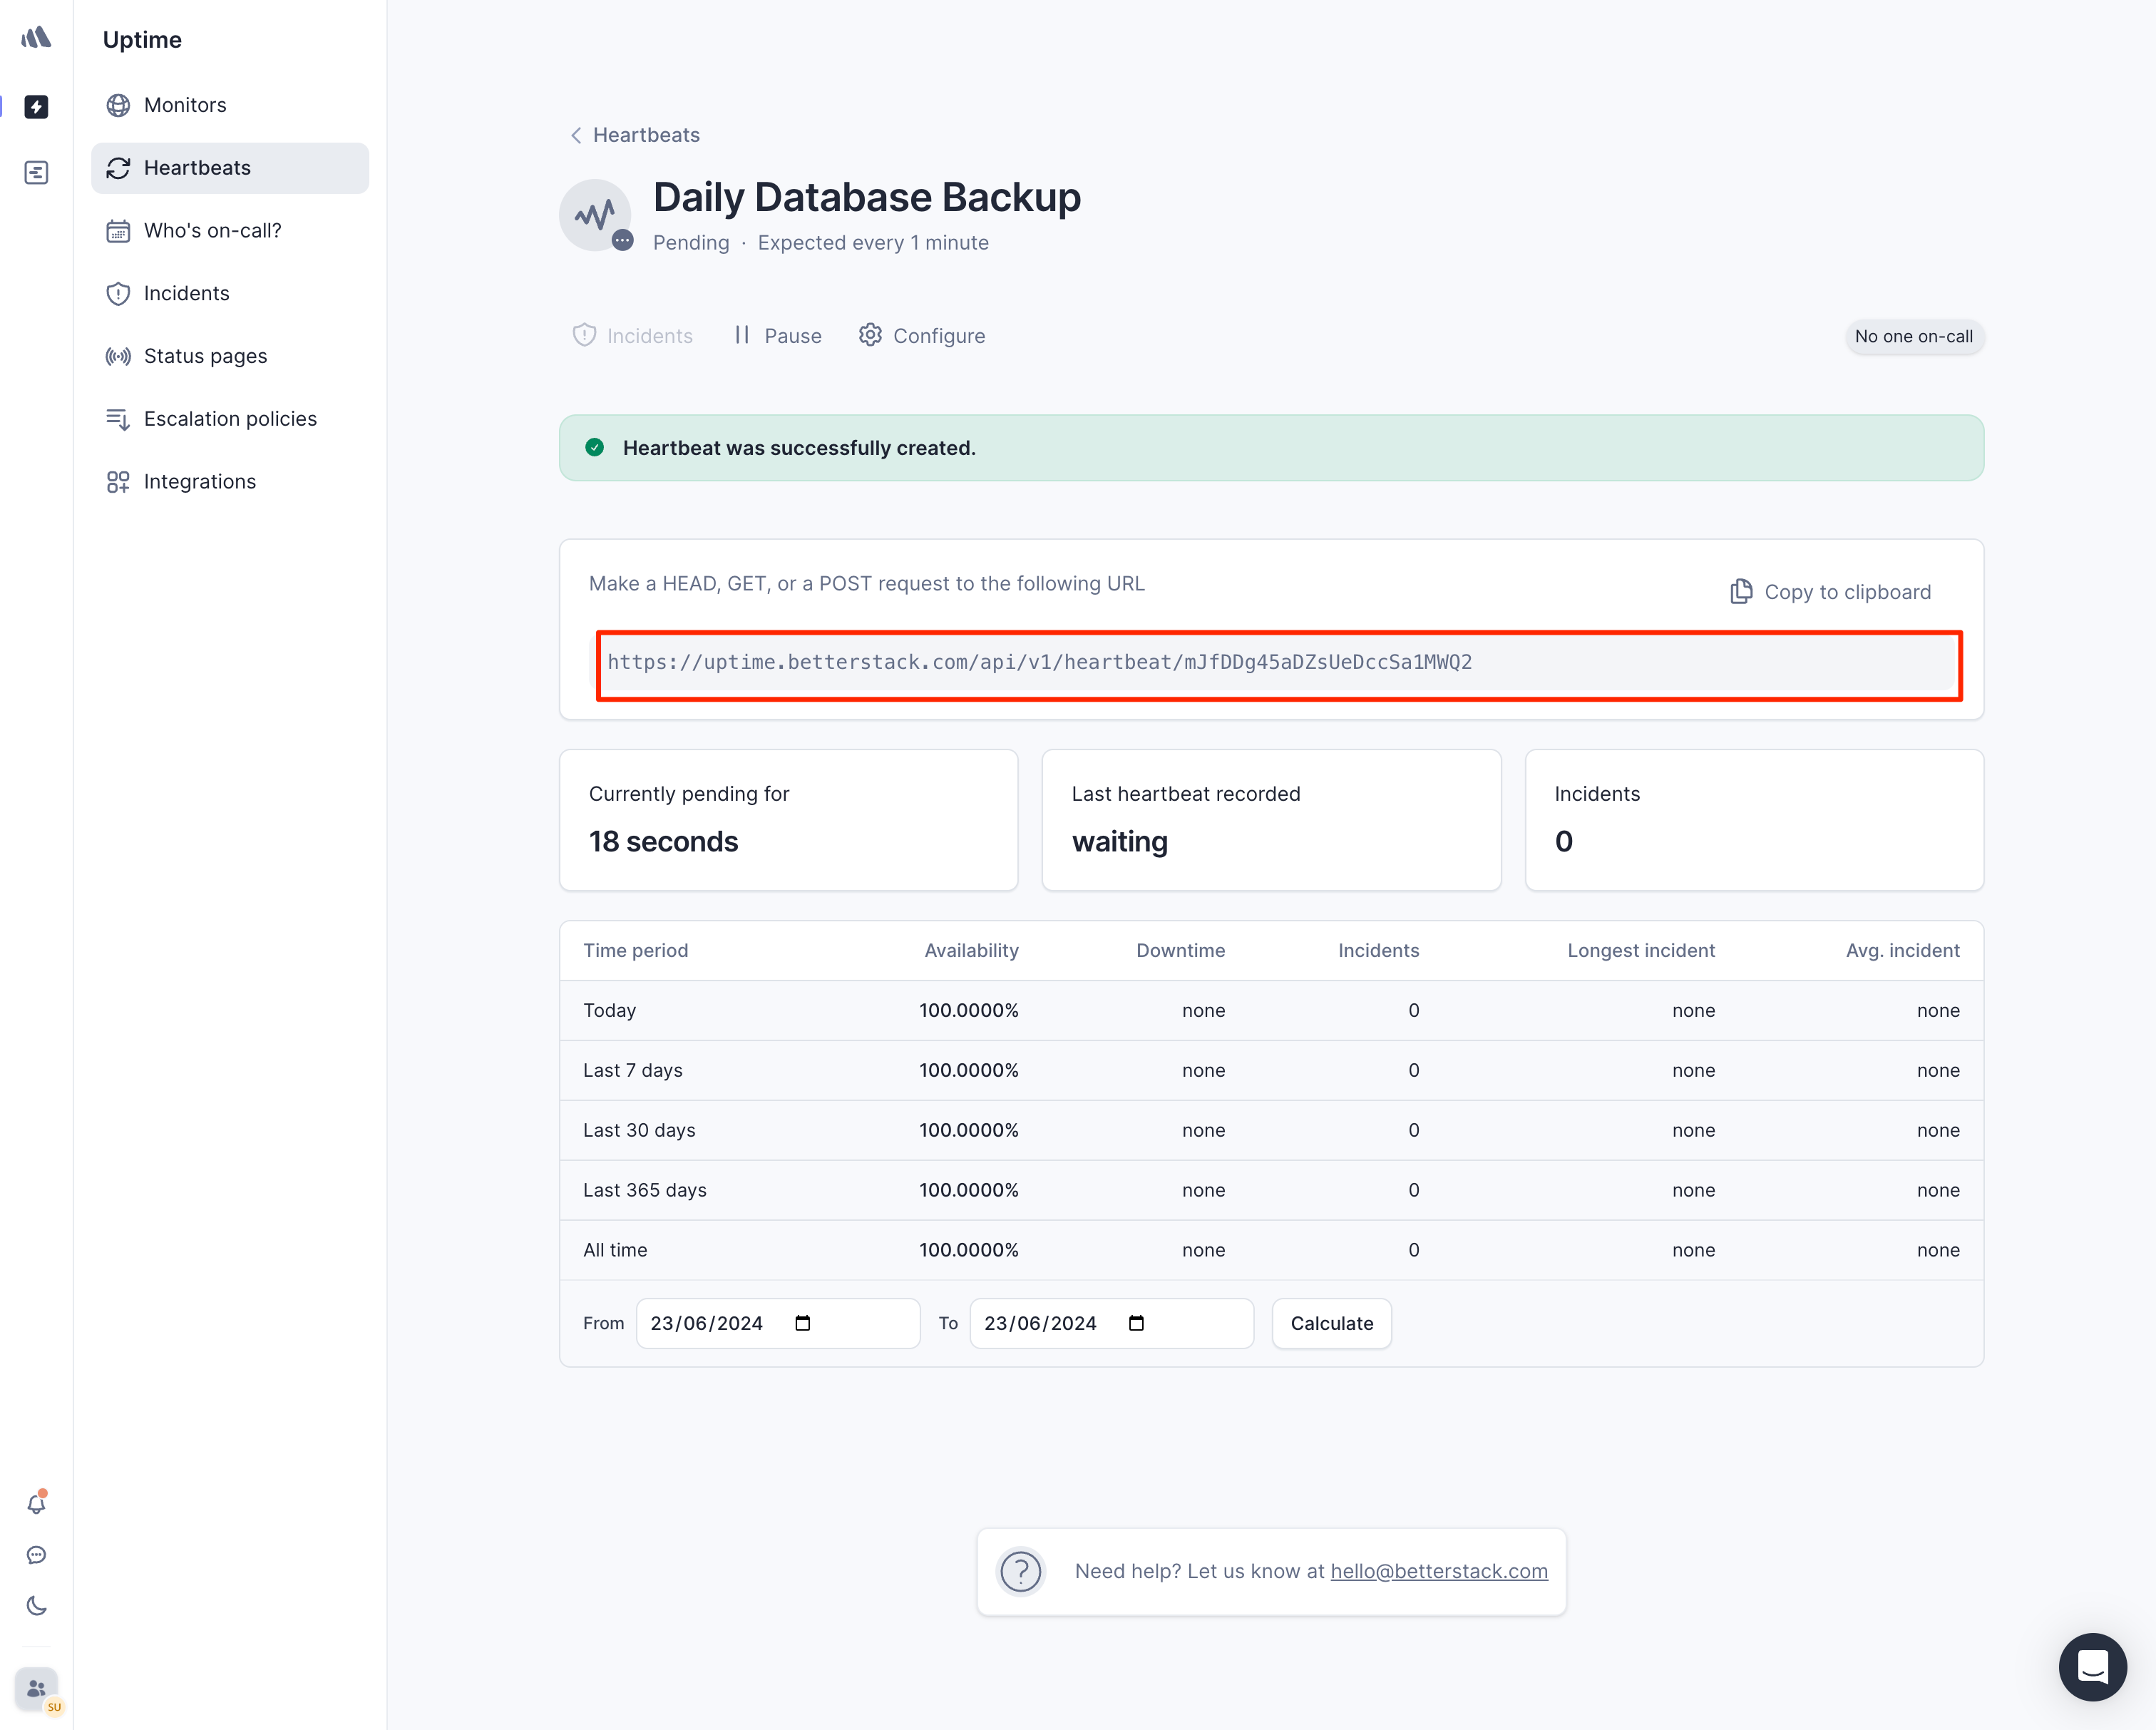The width and height of the screenshot is (2156, 1730).
Task: Click the Last 30 days row
Action: [x=1271, y=1130]
